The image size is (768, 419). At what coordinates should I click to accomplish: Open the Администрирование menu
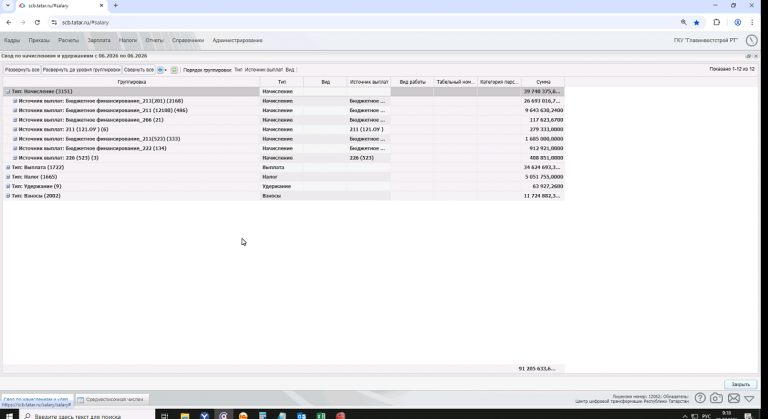[238, 41]
